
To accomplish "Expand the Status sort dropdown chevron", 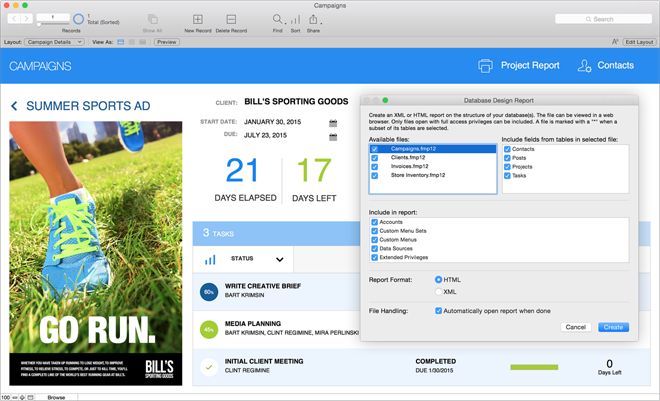I will (279, 259).
